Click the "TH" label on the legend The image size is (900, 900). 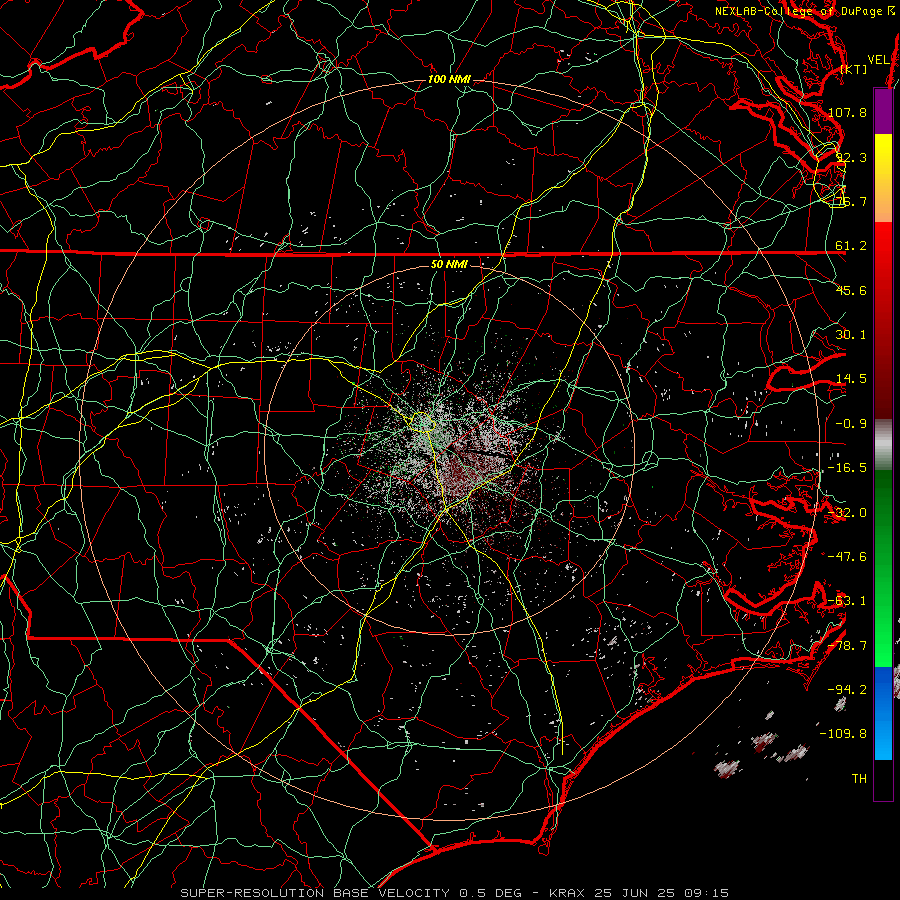coord(859,778)
